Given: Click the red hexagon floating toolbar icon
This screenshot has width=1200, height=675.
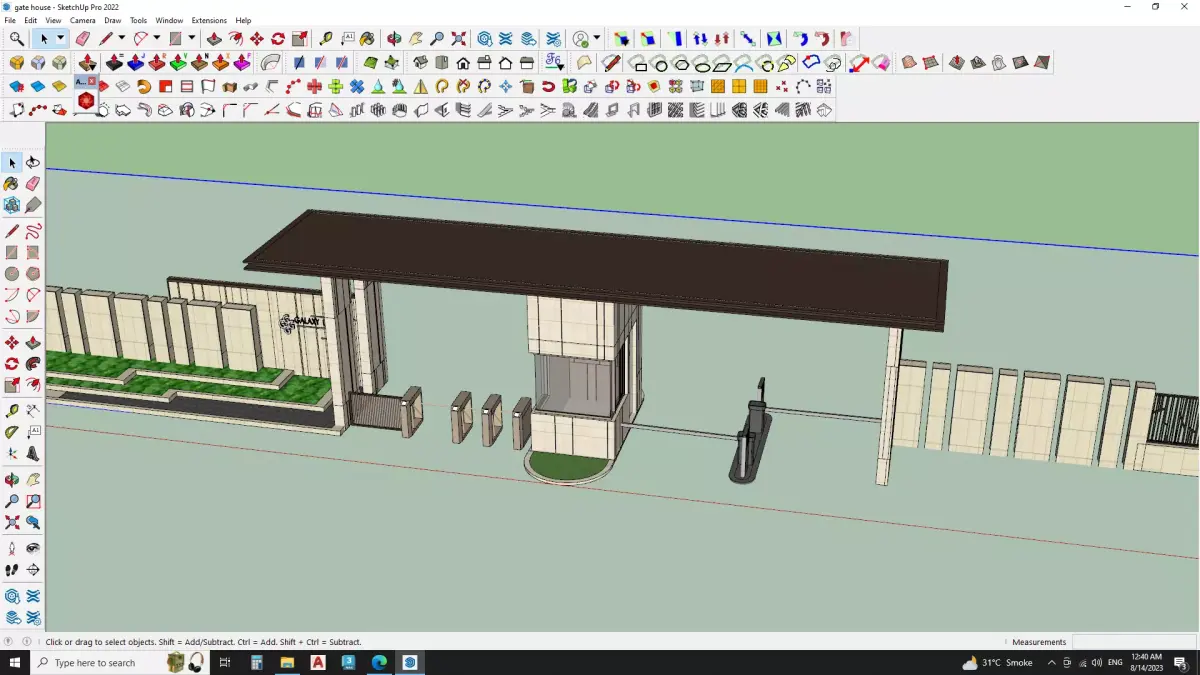Looking at the screenshot, I should [86, 101].
